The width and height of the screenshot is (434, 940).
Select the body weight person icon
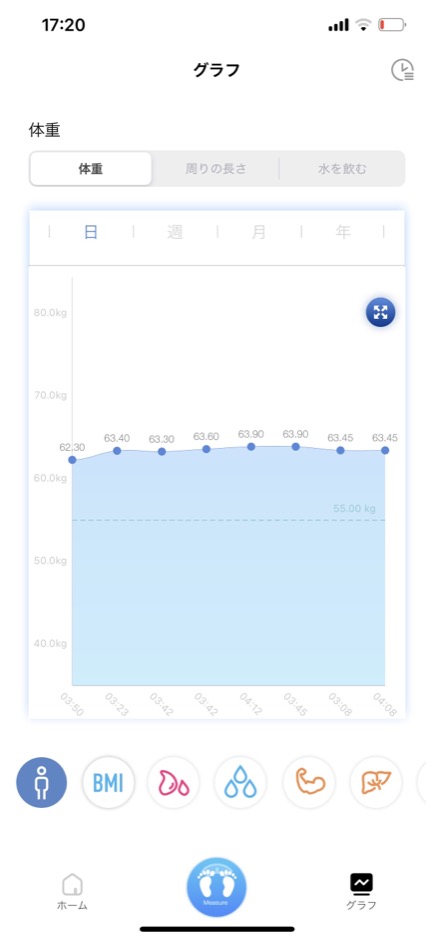tap(41, 783)
